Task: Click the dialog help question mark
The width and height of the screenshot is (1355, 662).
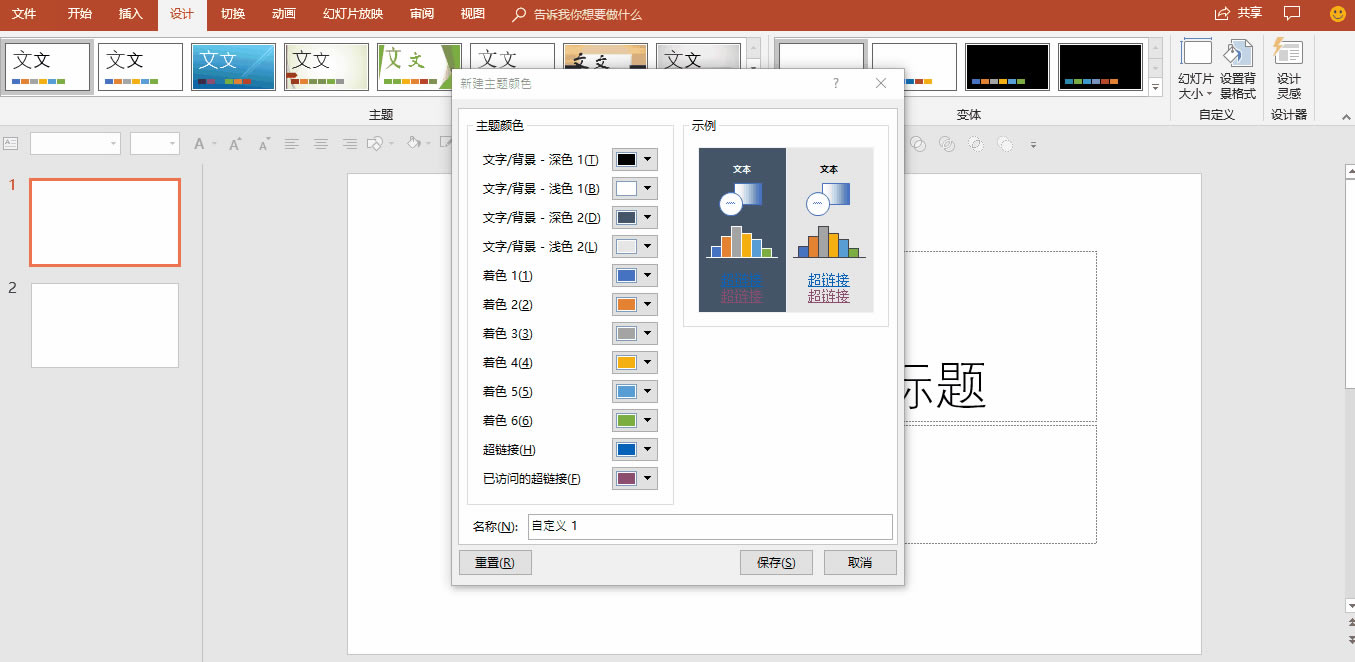Action: [x=835, y=84]
